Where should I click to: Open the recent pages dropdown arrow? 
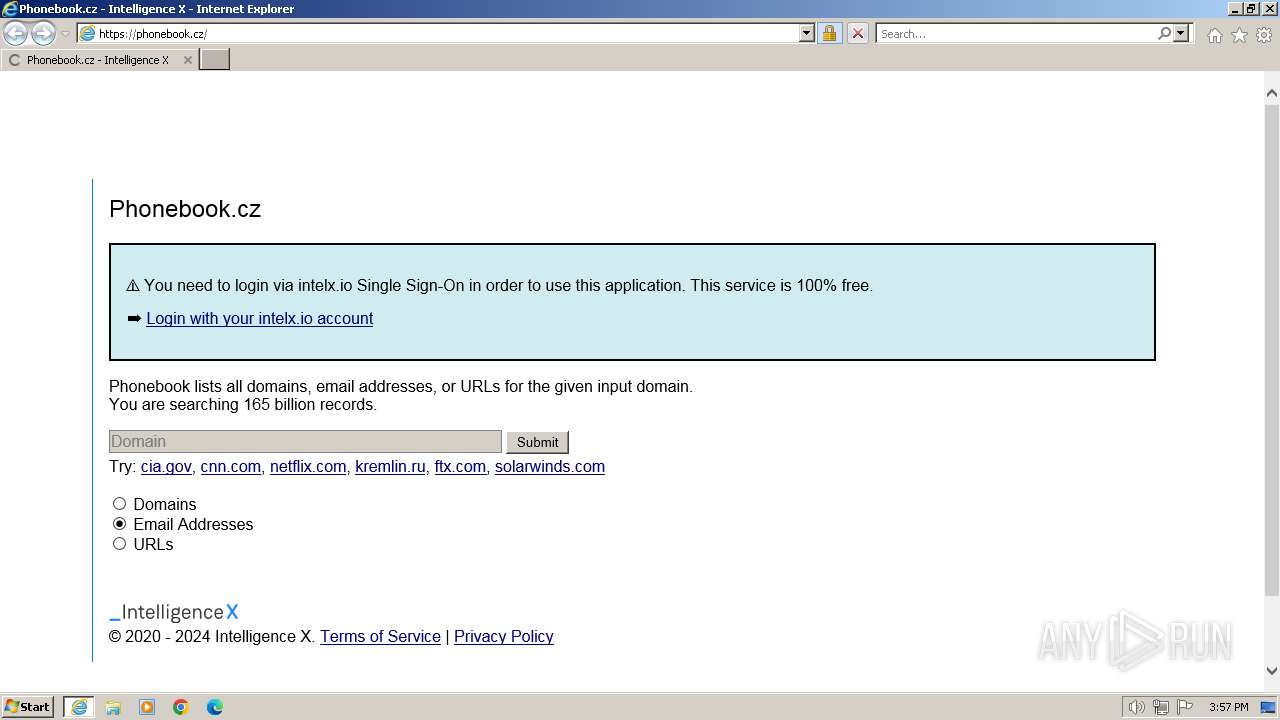point(65,34)
